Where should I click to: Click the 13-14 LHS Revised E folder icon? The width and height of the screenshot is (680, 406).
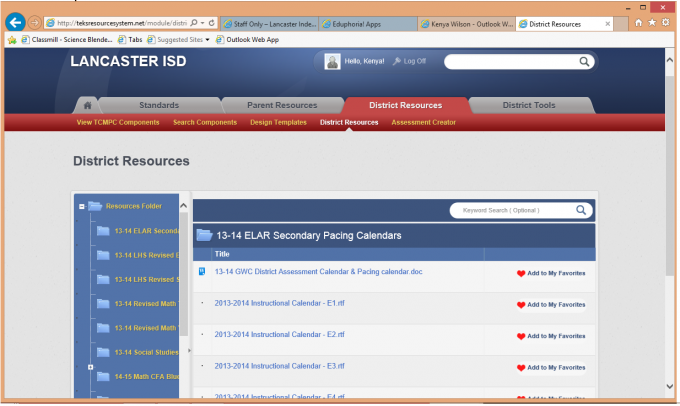(103, 255)
